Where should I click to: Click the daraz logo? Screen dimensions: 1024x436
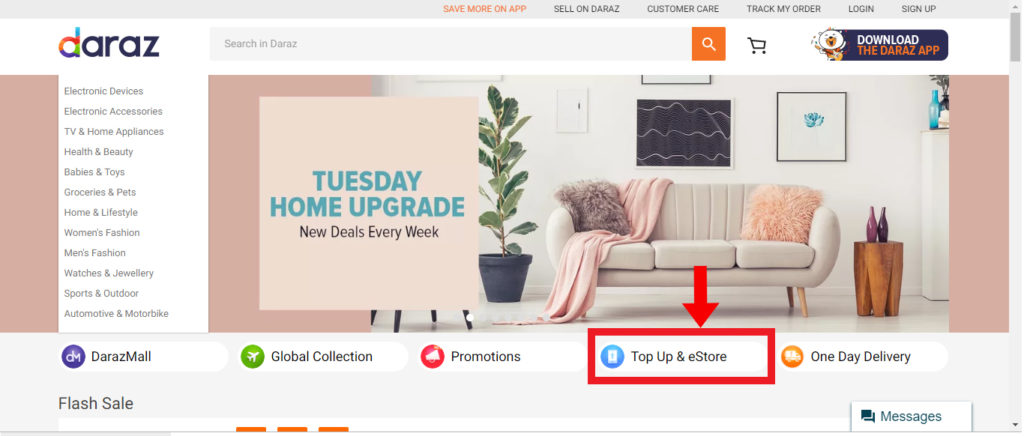tap(109, 43)
